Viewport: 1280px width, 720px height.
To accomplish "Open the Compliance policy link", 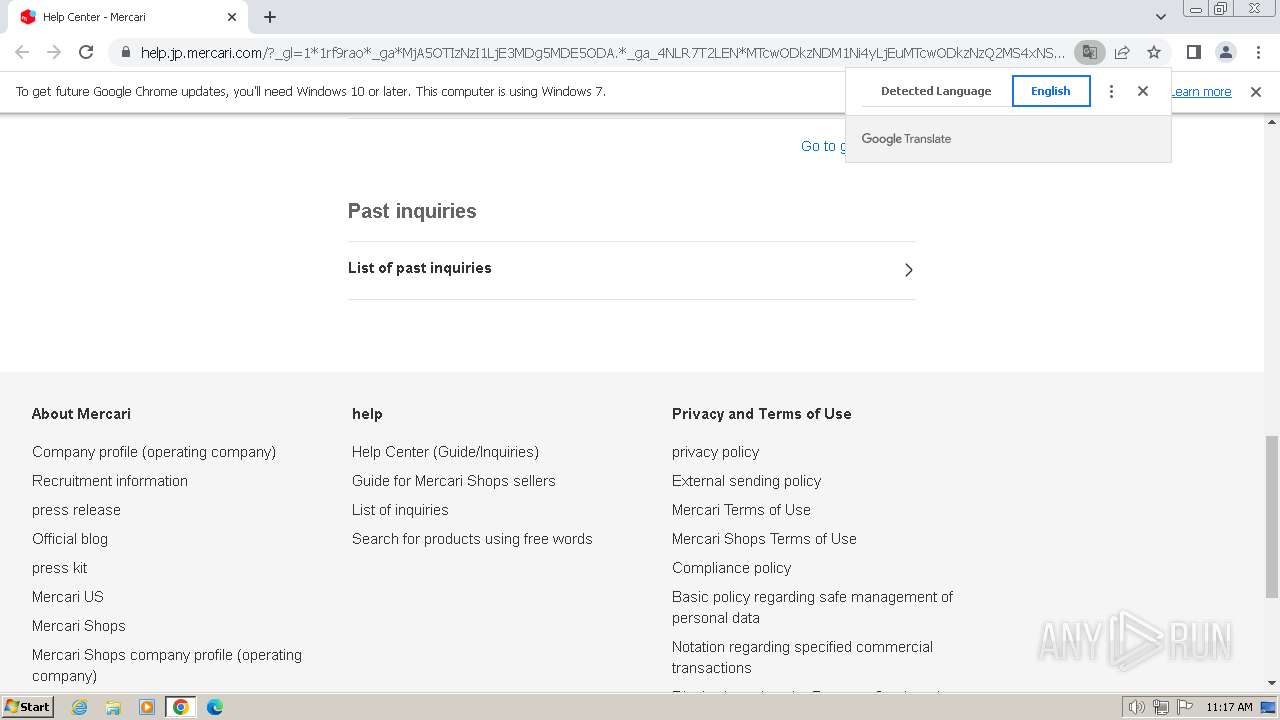I will [731, 568].
